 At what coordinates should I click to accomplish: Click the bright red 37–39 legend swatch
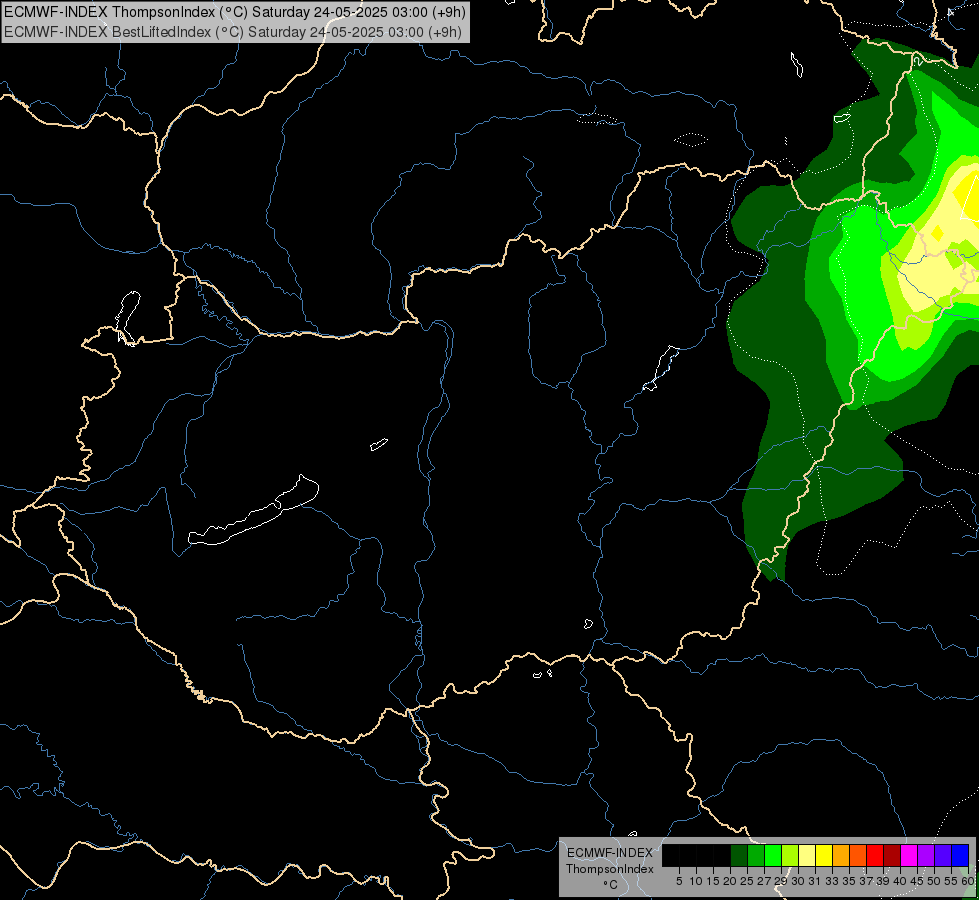point(875,856)
